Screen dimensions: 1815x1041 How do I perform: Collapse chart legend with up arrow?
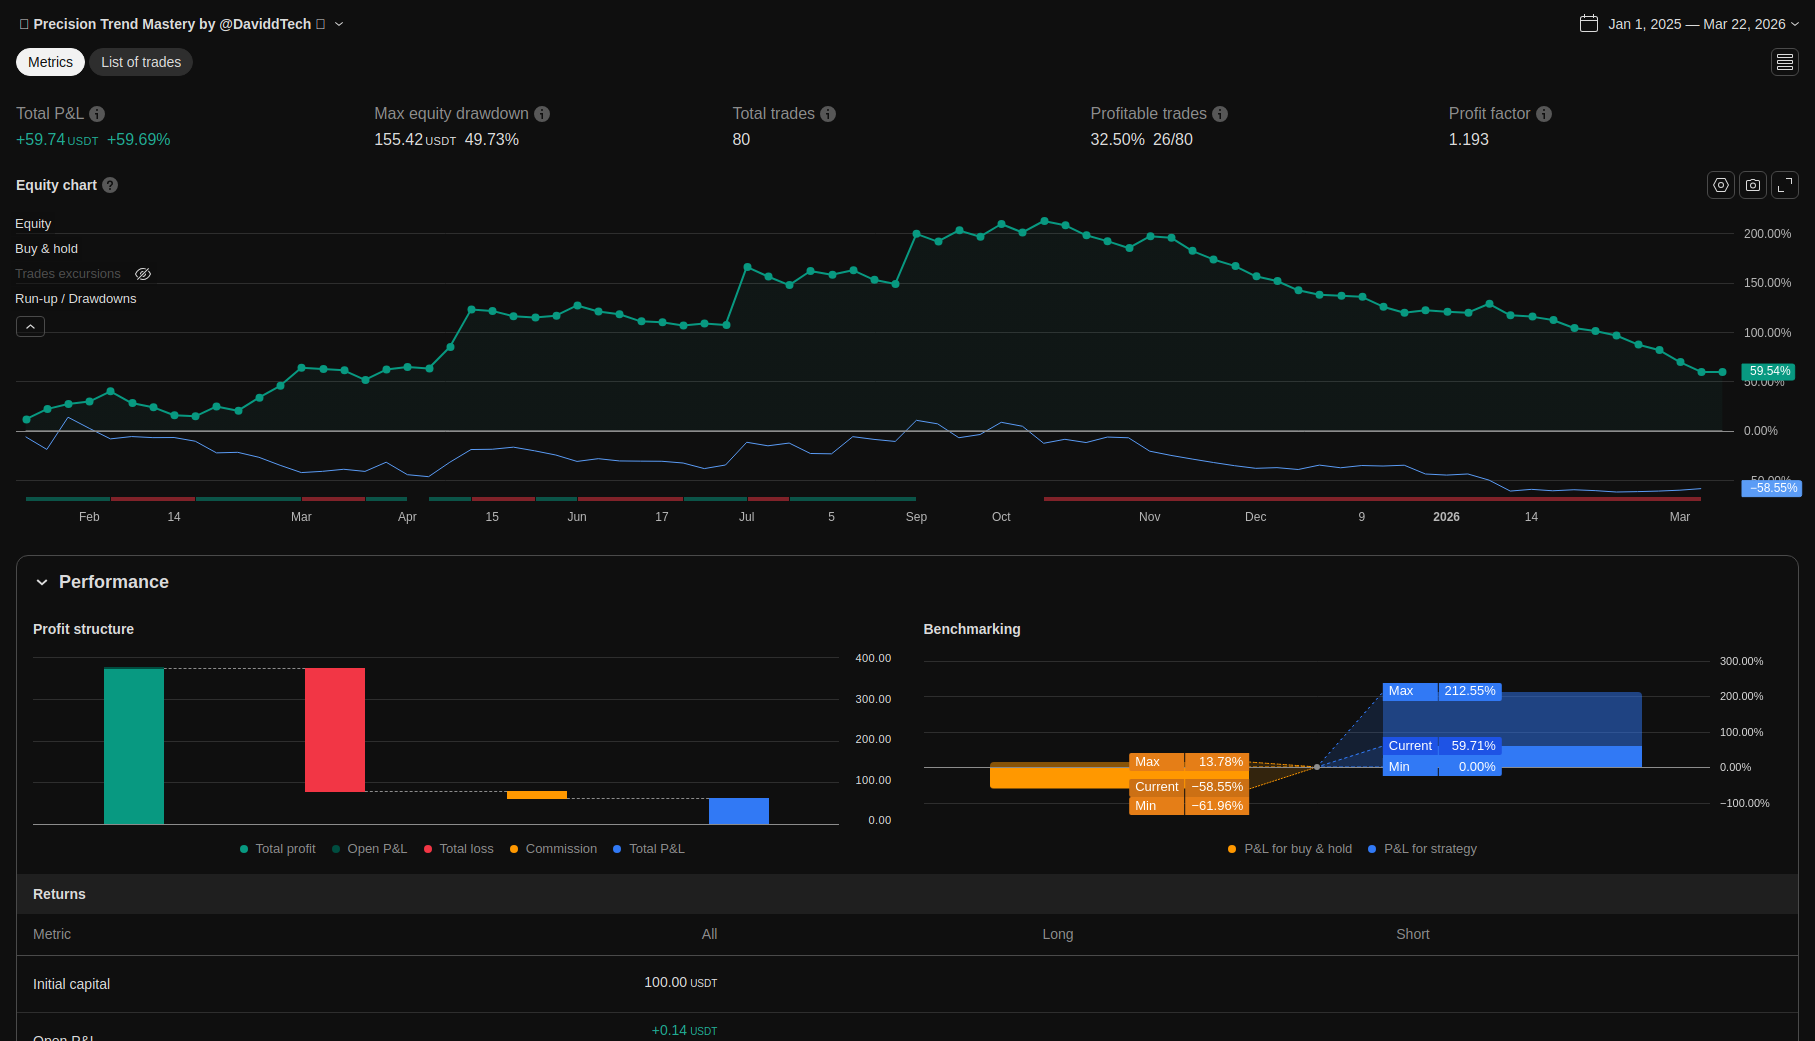pyautogui.click(x=30, y=327)
